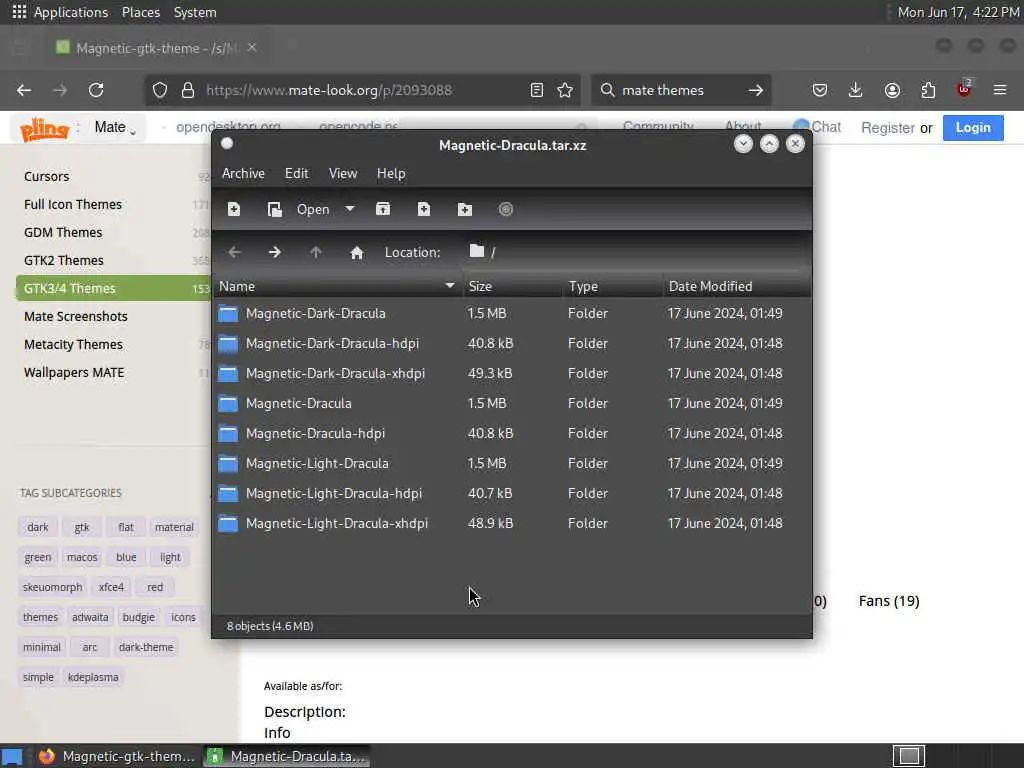Screen dimensions: 1024x768
Task: Click the dark tag subcategory
Action: click(38, 527)
